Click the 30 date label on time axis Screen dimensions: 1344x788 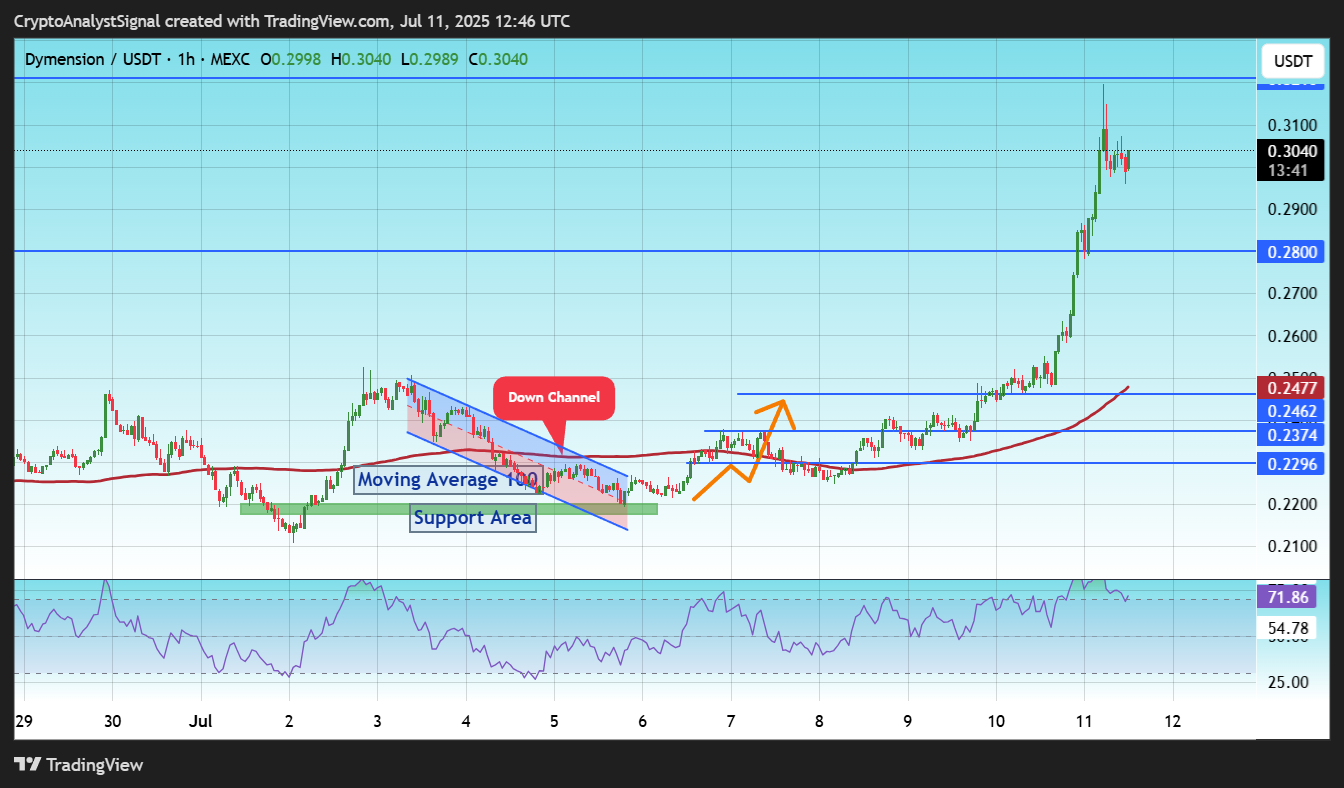click(113, 720)
